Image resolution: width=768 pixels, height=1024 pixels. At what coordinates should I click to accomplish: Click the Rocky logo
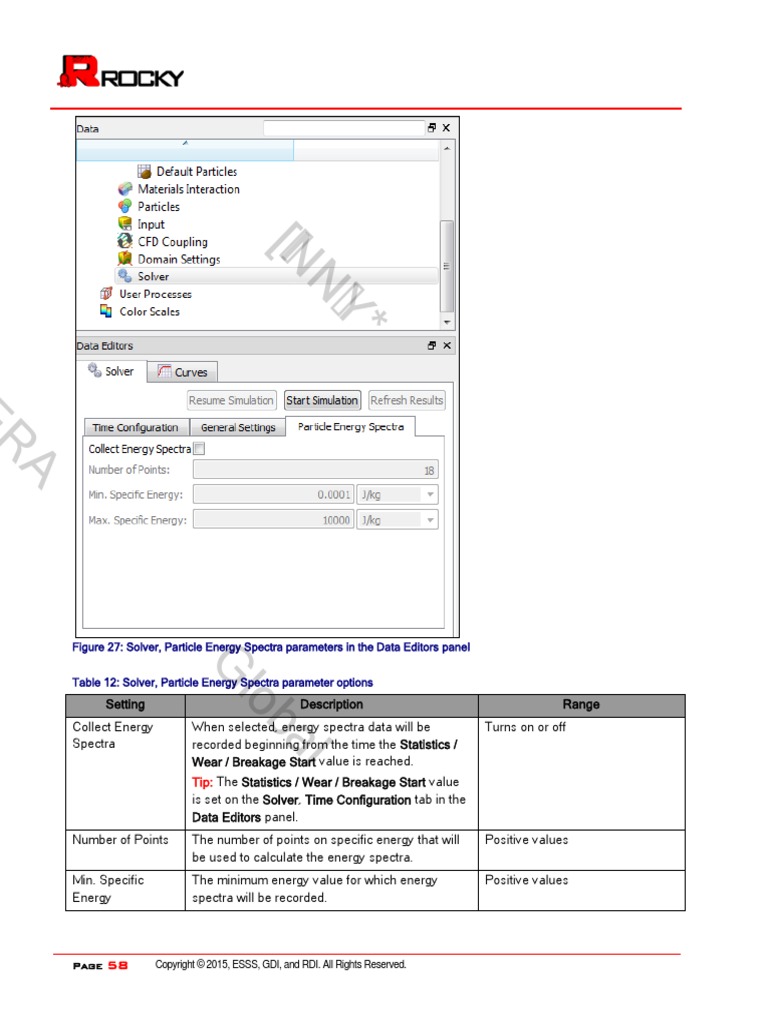(x=121, y=72)
